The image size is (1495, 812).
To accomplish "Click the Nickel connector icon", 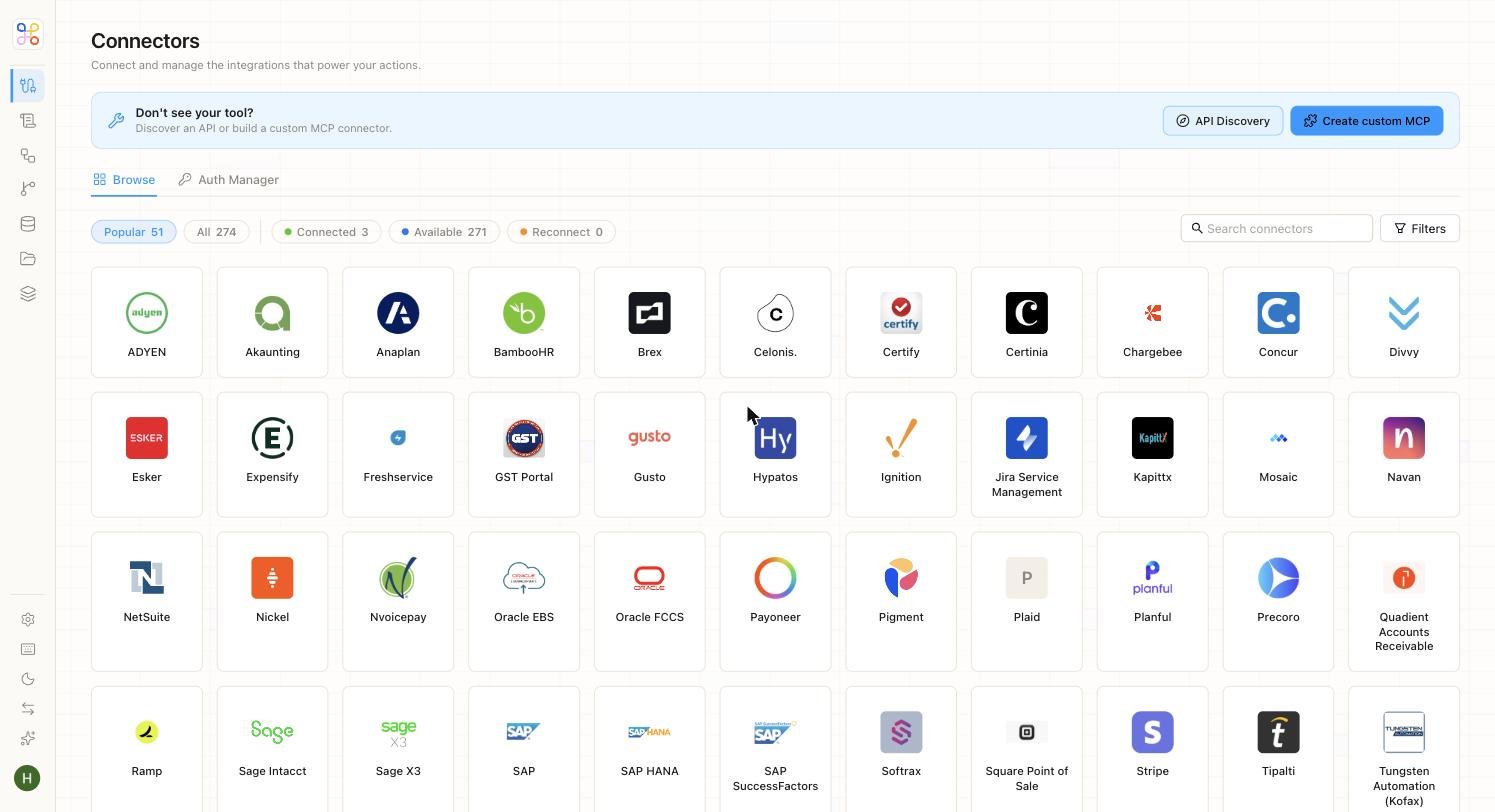I will pyautogui.click(x=272, y=578).
